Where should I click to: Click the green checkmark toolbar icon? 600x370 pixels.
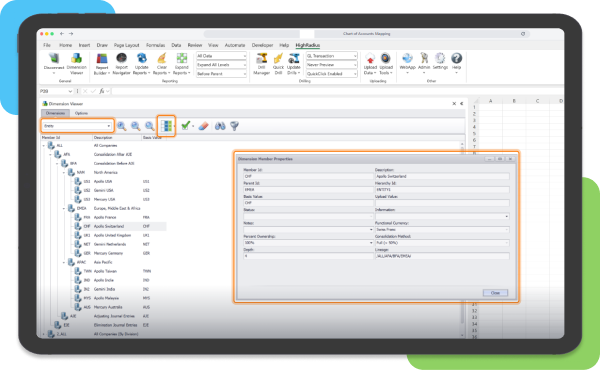coord(186,126)
